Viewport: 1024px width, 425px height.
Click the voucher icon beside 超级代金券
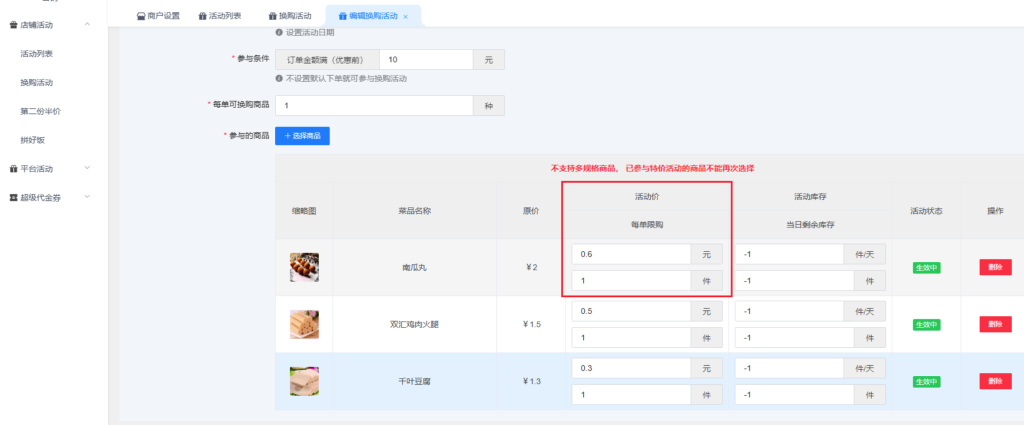click(x=12, y=197)
